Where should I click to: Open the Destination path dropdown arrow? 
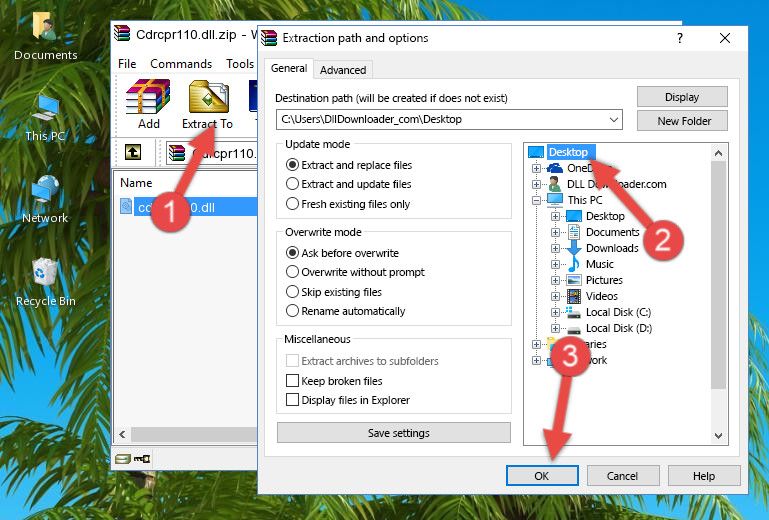614,120
